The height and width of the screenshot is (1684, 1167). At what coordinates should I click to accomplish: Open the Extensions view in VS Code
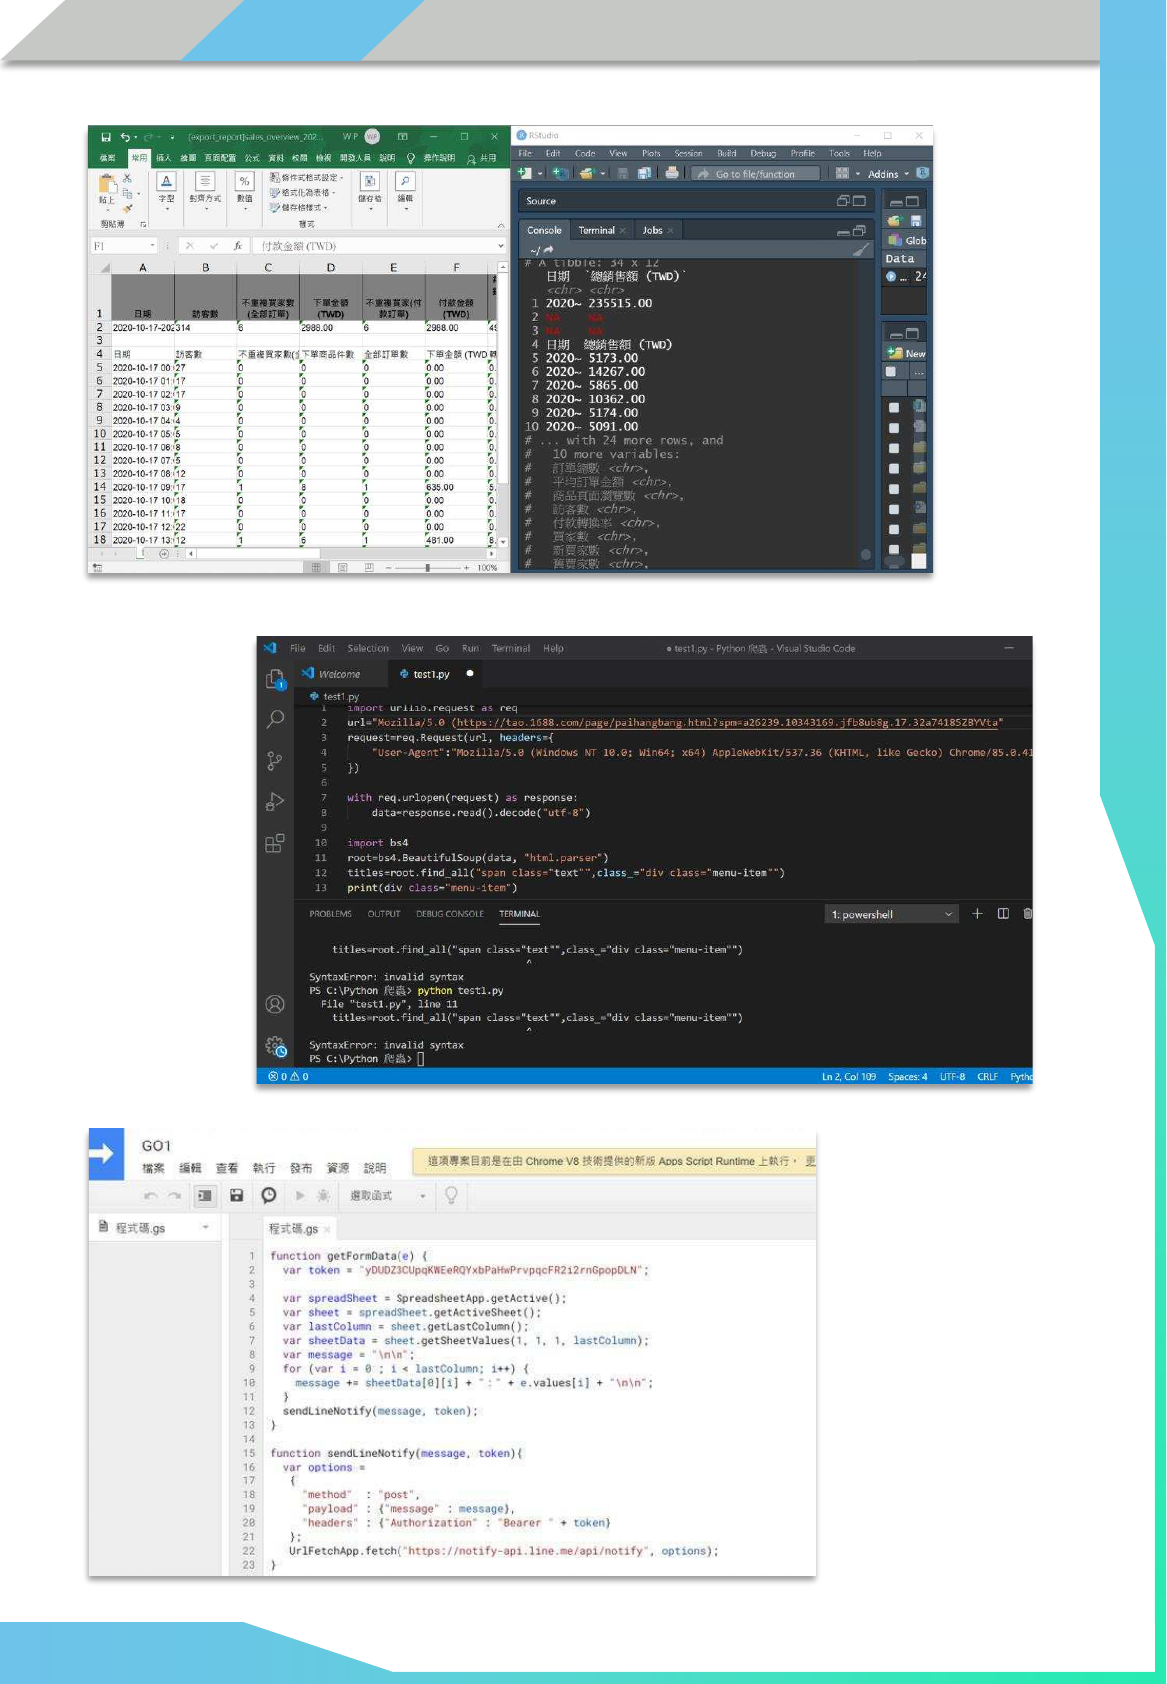click(275, 843)
